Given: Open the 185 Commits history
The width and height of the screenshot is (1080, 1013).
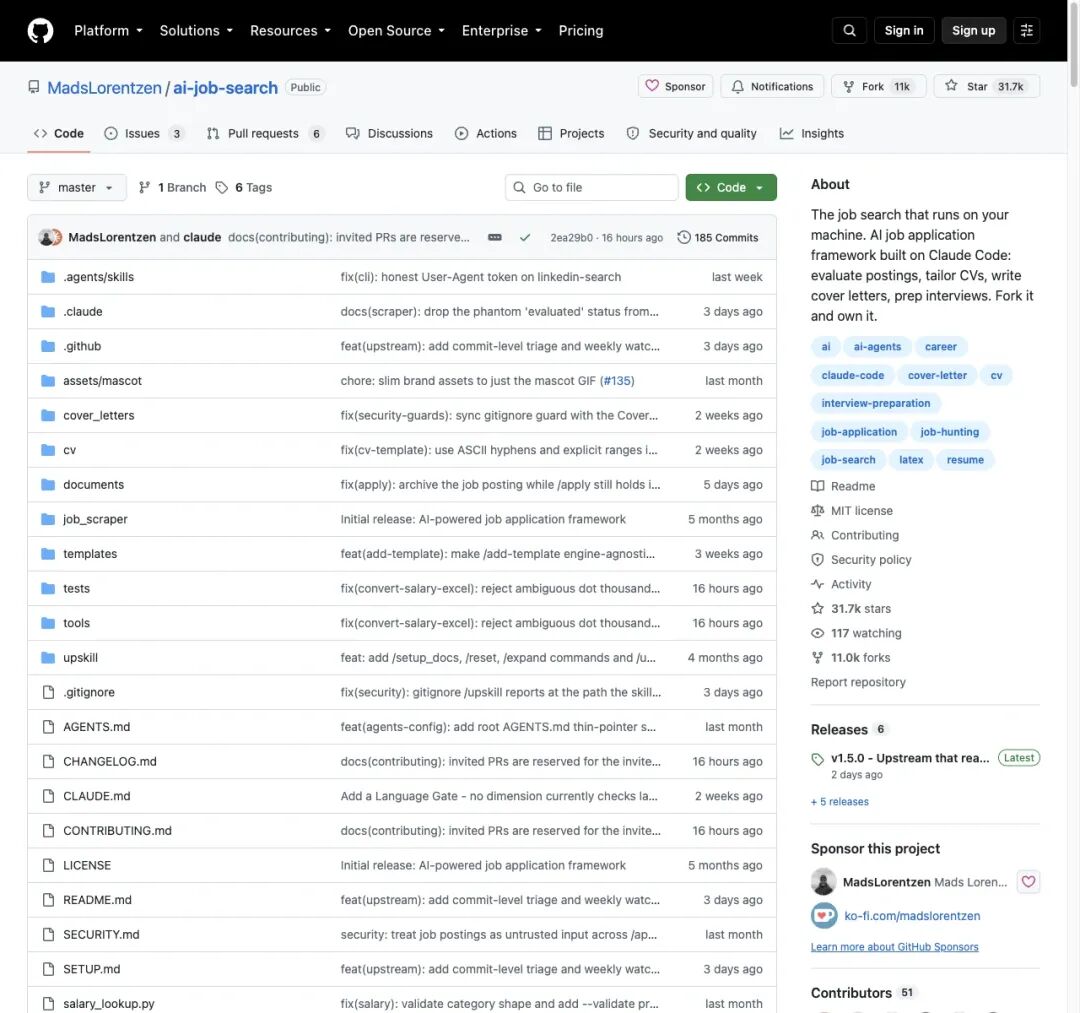Looking at the screenshot, I should pos(718,238).
